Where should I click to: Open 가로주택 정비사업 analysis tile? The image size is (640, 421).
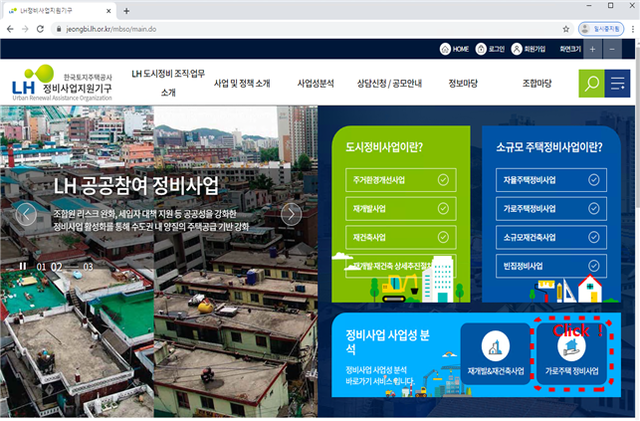[571, 353]
